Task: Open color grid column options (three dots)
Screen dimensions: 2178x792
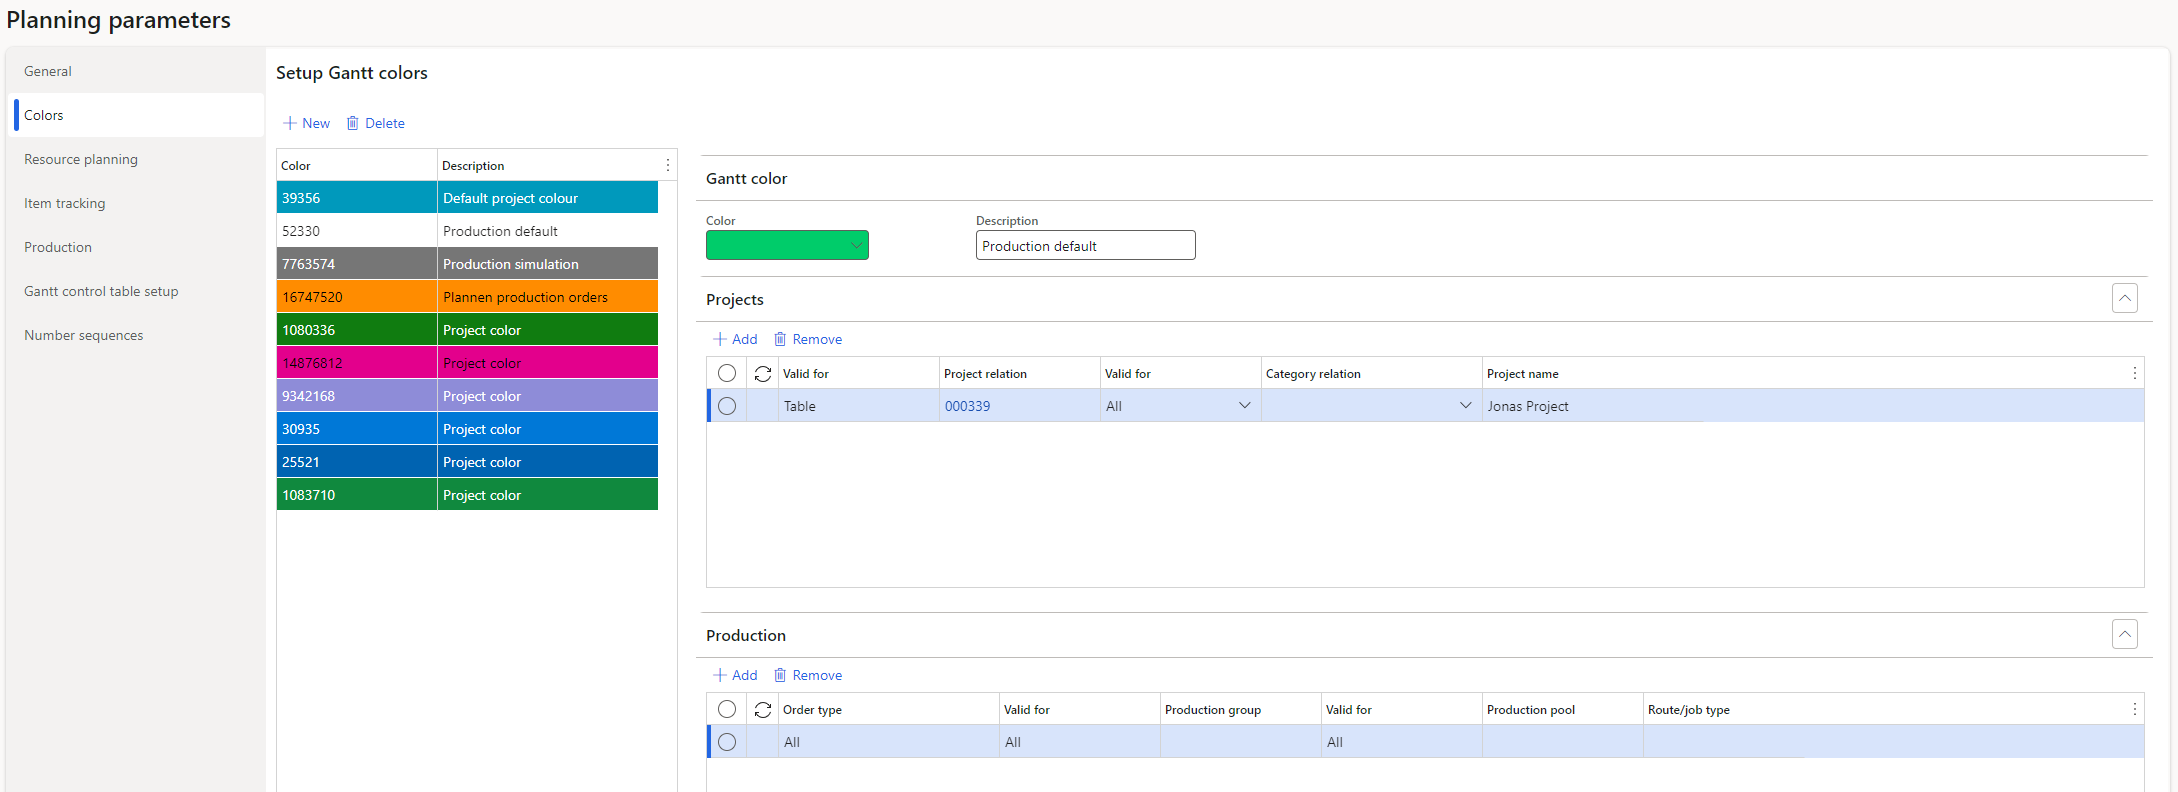Action: [668, 165]
